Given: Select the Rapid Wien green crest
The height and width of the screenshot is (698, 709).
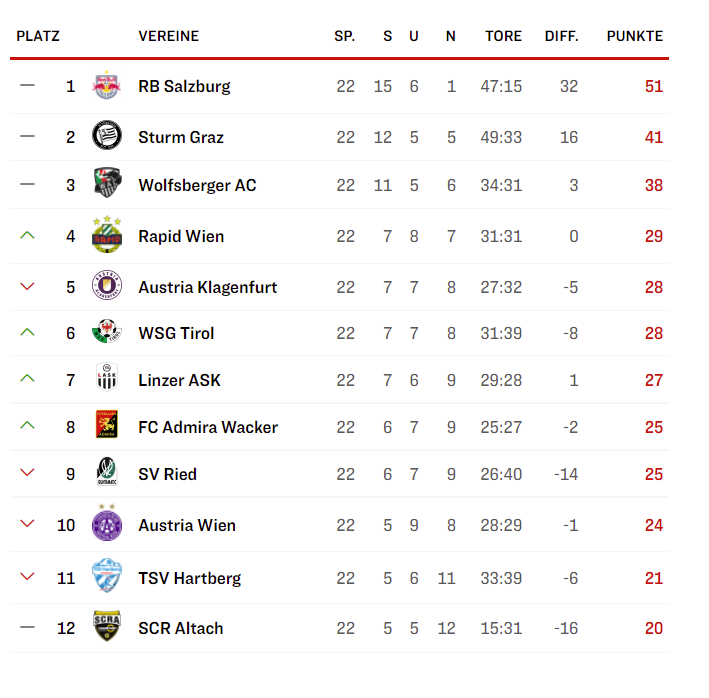Looking at the screenshot, I should (x=107, y=234).
